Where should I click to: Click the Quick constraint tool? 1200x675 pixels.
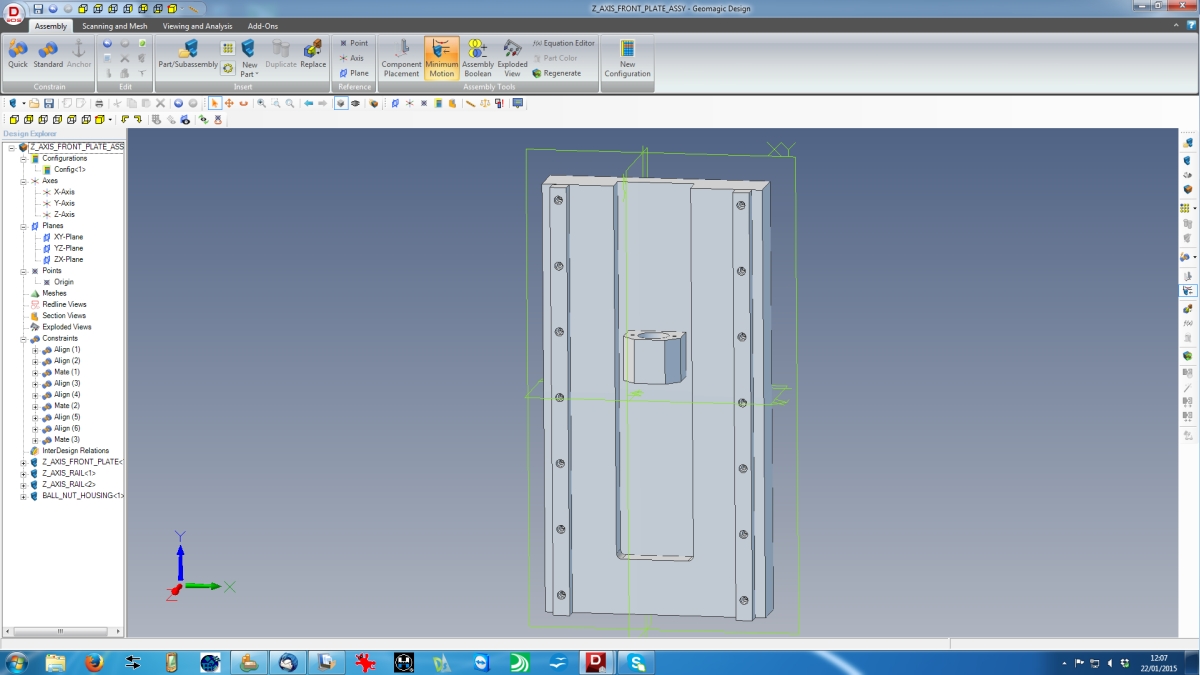pos(18,54)
